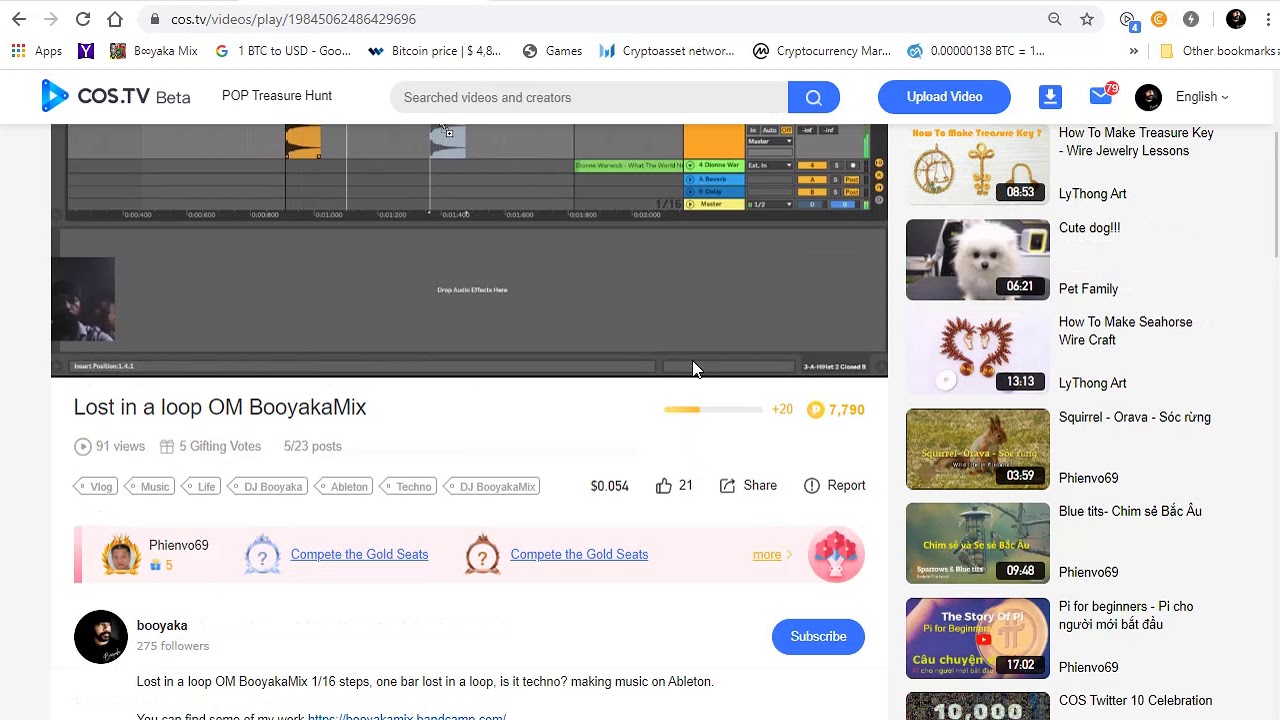The height and width of the screenshot is (720, 1280).
Task: Open mail notifications with 79 badge
Action: 1102,96
